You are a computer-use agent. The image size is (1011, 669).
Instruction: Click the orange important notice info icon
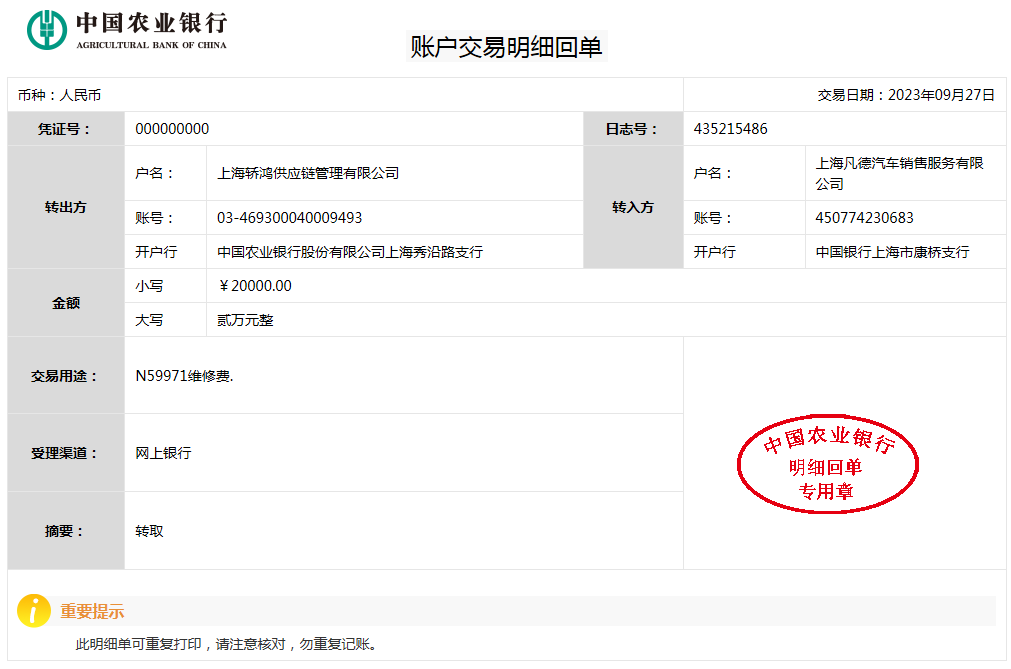click(33, 610)
